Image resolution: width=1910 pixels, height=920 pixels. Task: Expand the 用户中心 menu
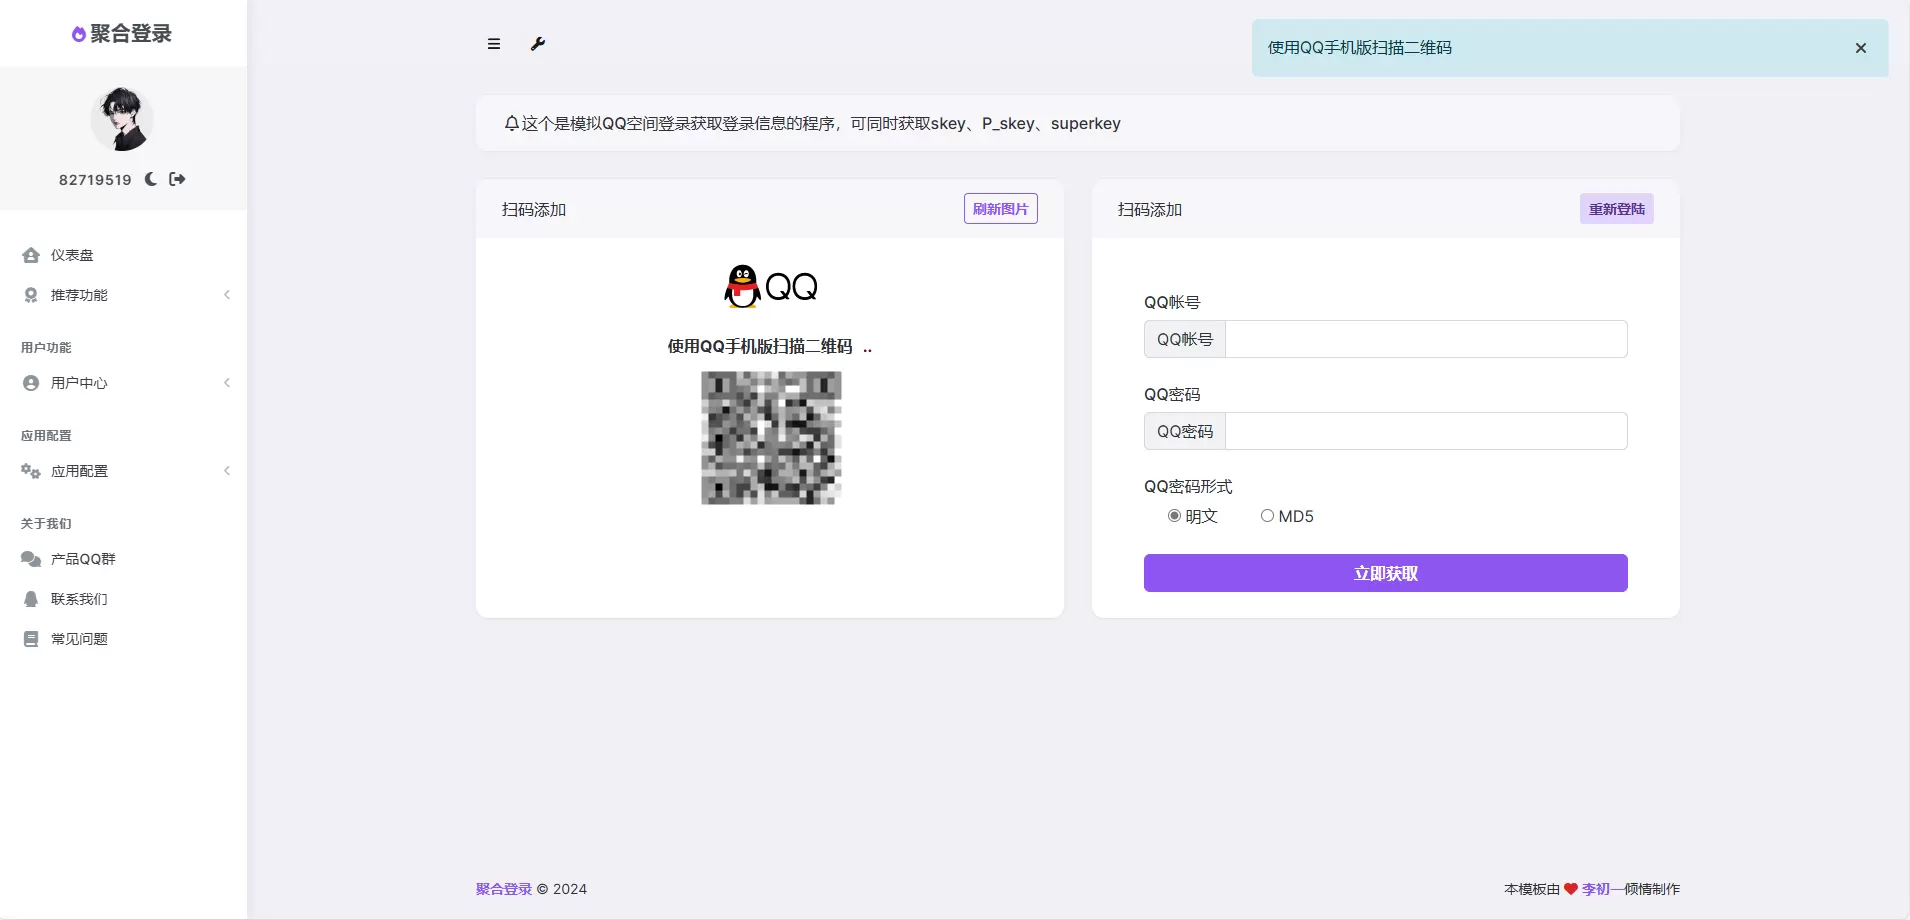tap(124, 383)
